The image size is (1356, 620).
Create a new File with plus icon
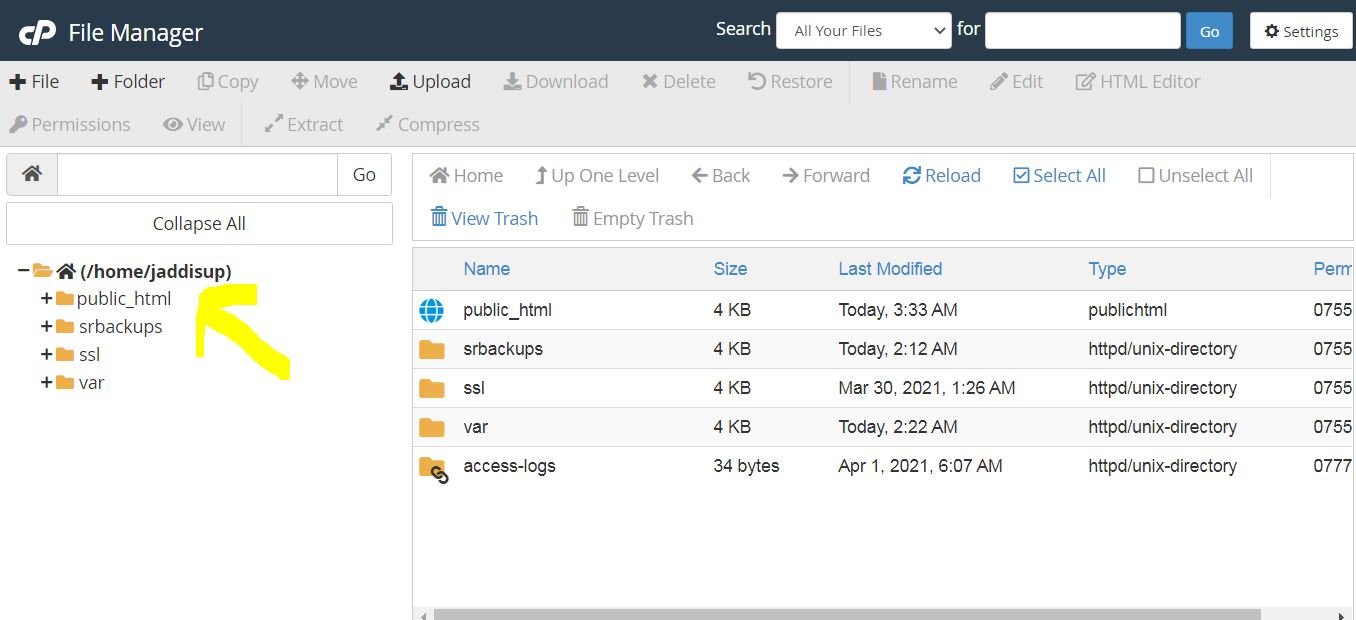click(34, 82)
